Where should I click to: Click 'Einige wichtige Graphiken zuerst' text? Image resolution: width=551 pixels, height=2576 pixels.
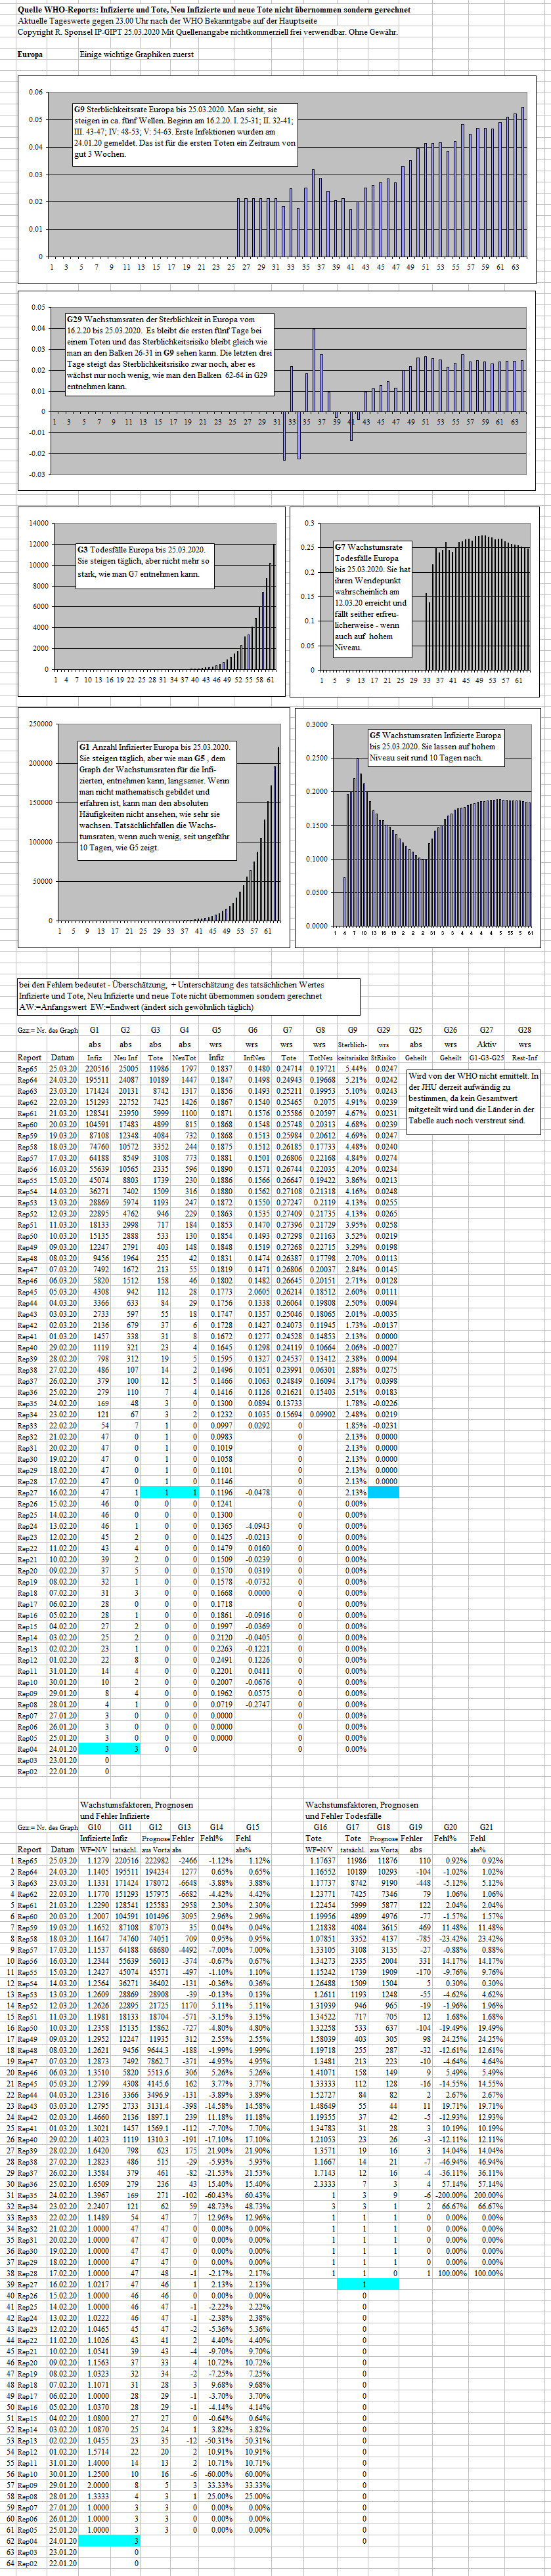click(137, 54)
